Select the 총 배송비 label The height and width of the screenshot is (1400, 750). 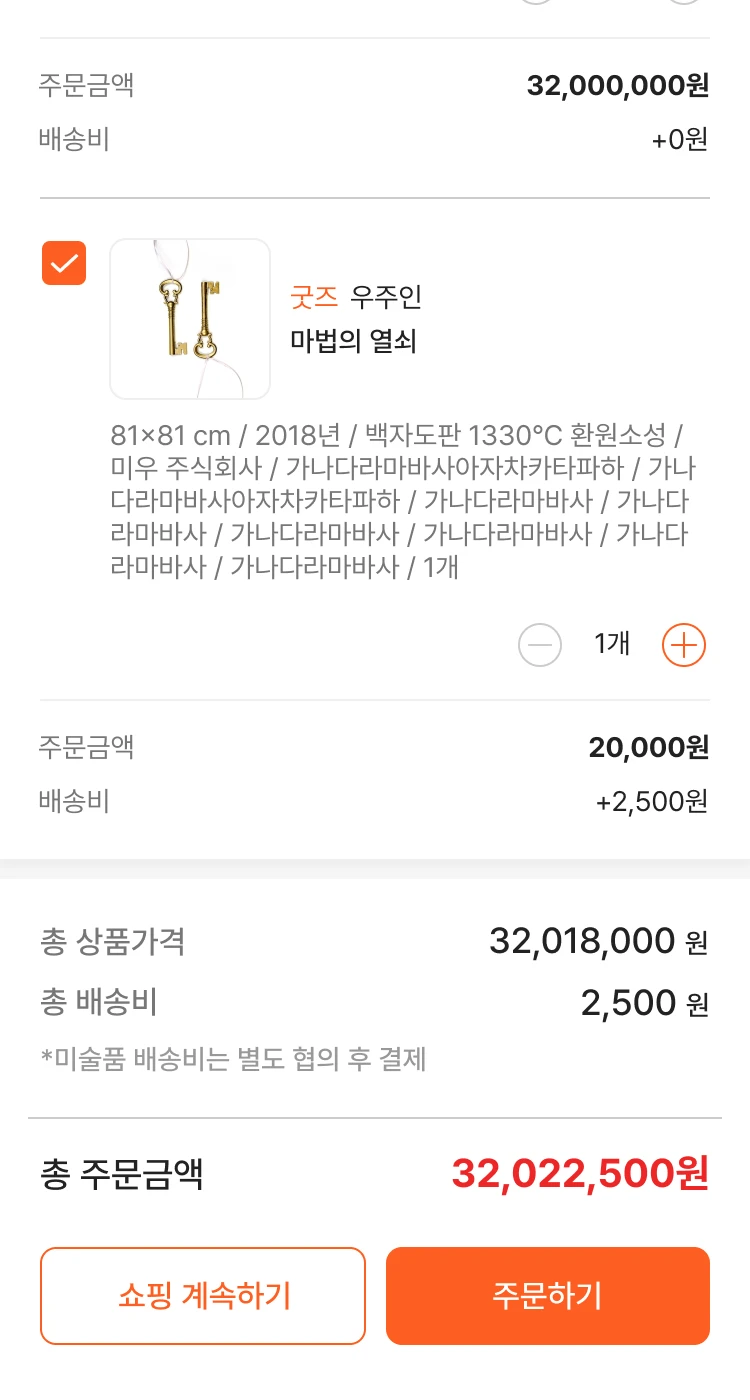coord(99,1003)
